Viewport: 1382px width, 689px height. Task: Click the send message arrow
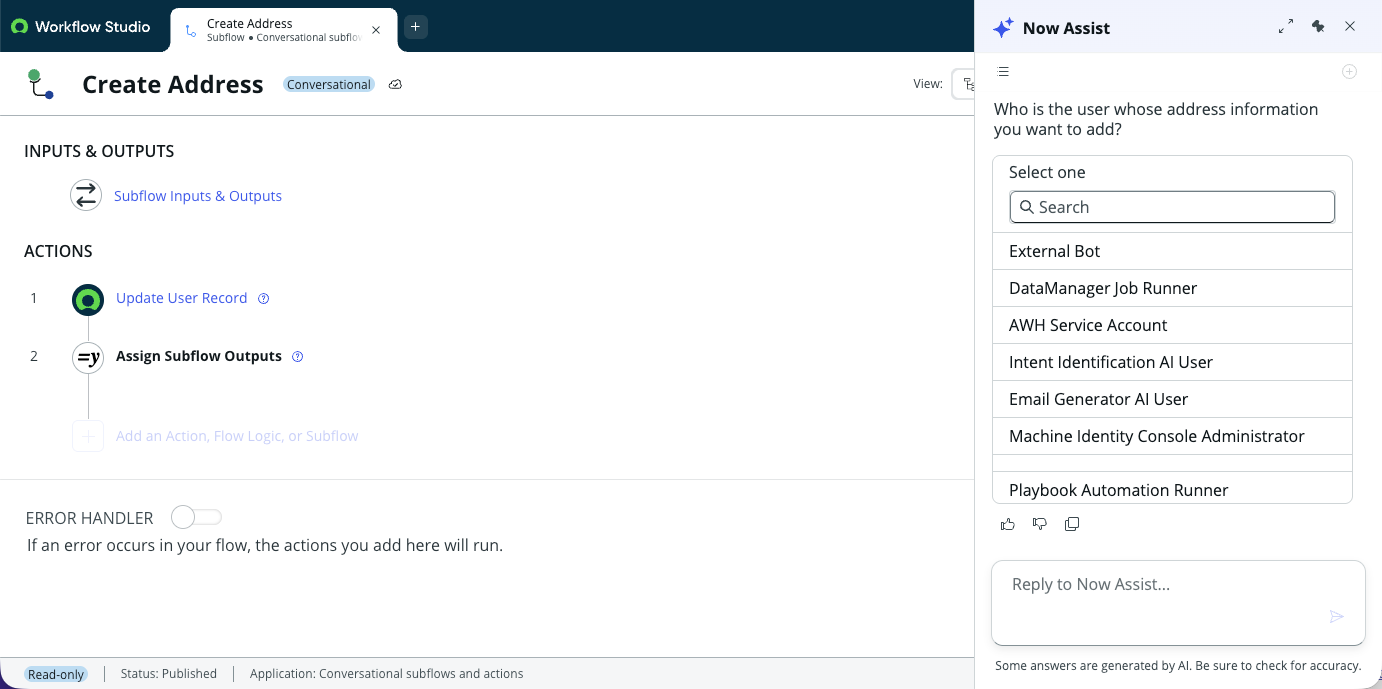pyautogui.click(x=1336, y=616)
